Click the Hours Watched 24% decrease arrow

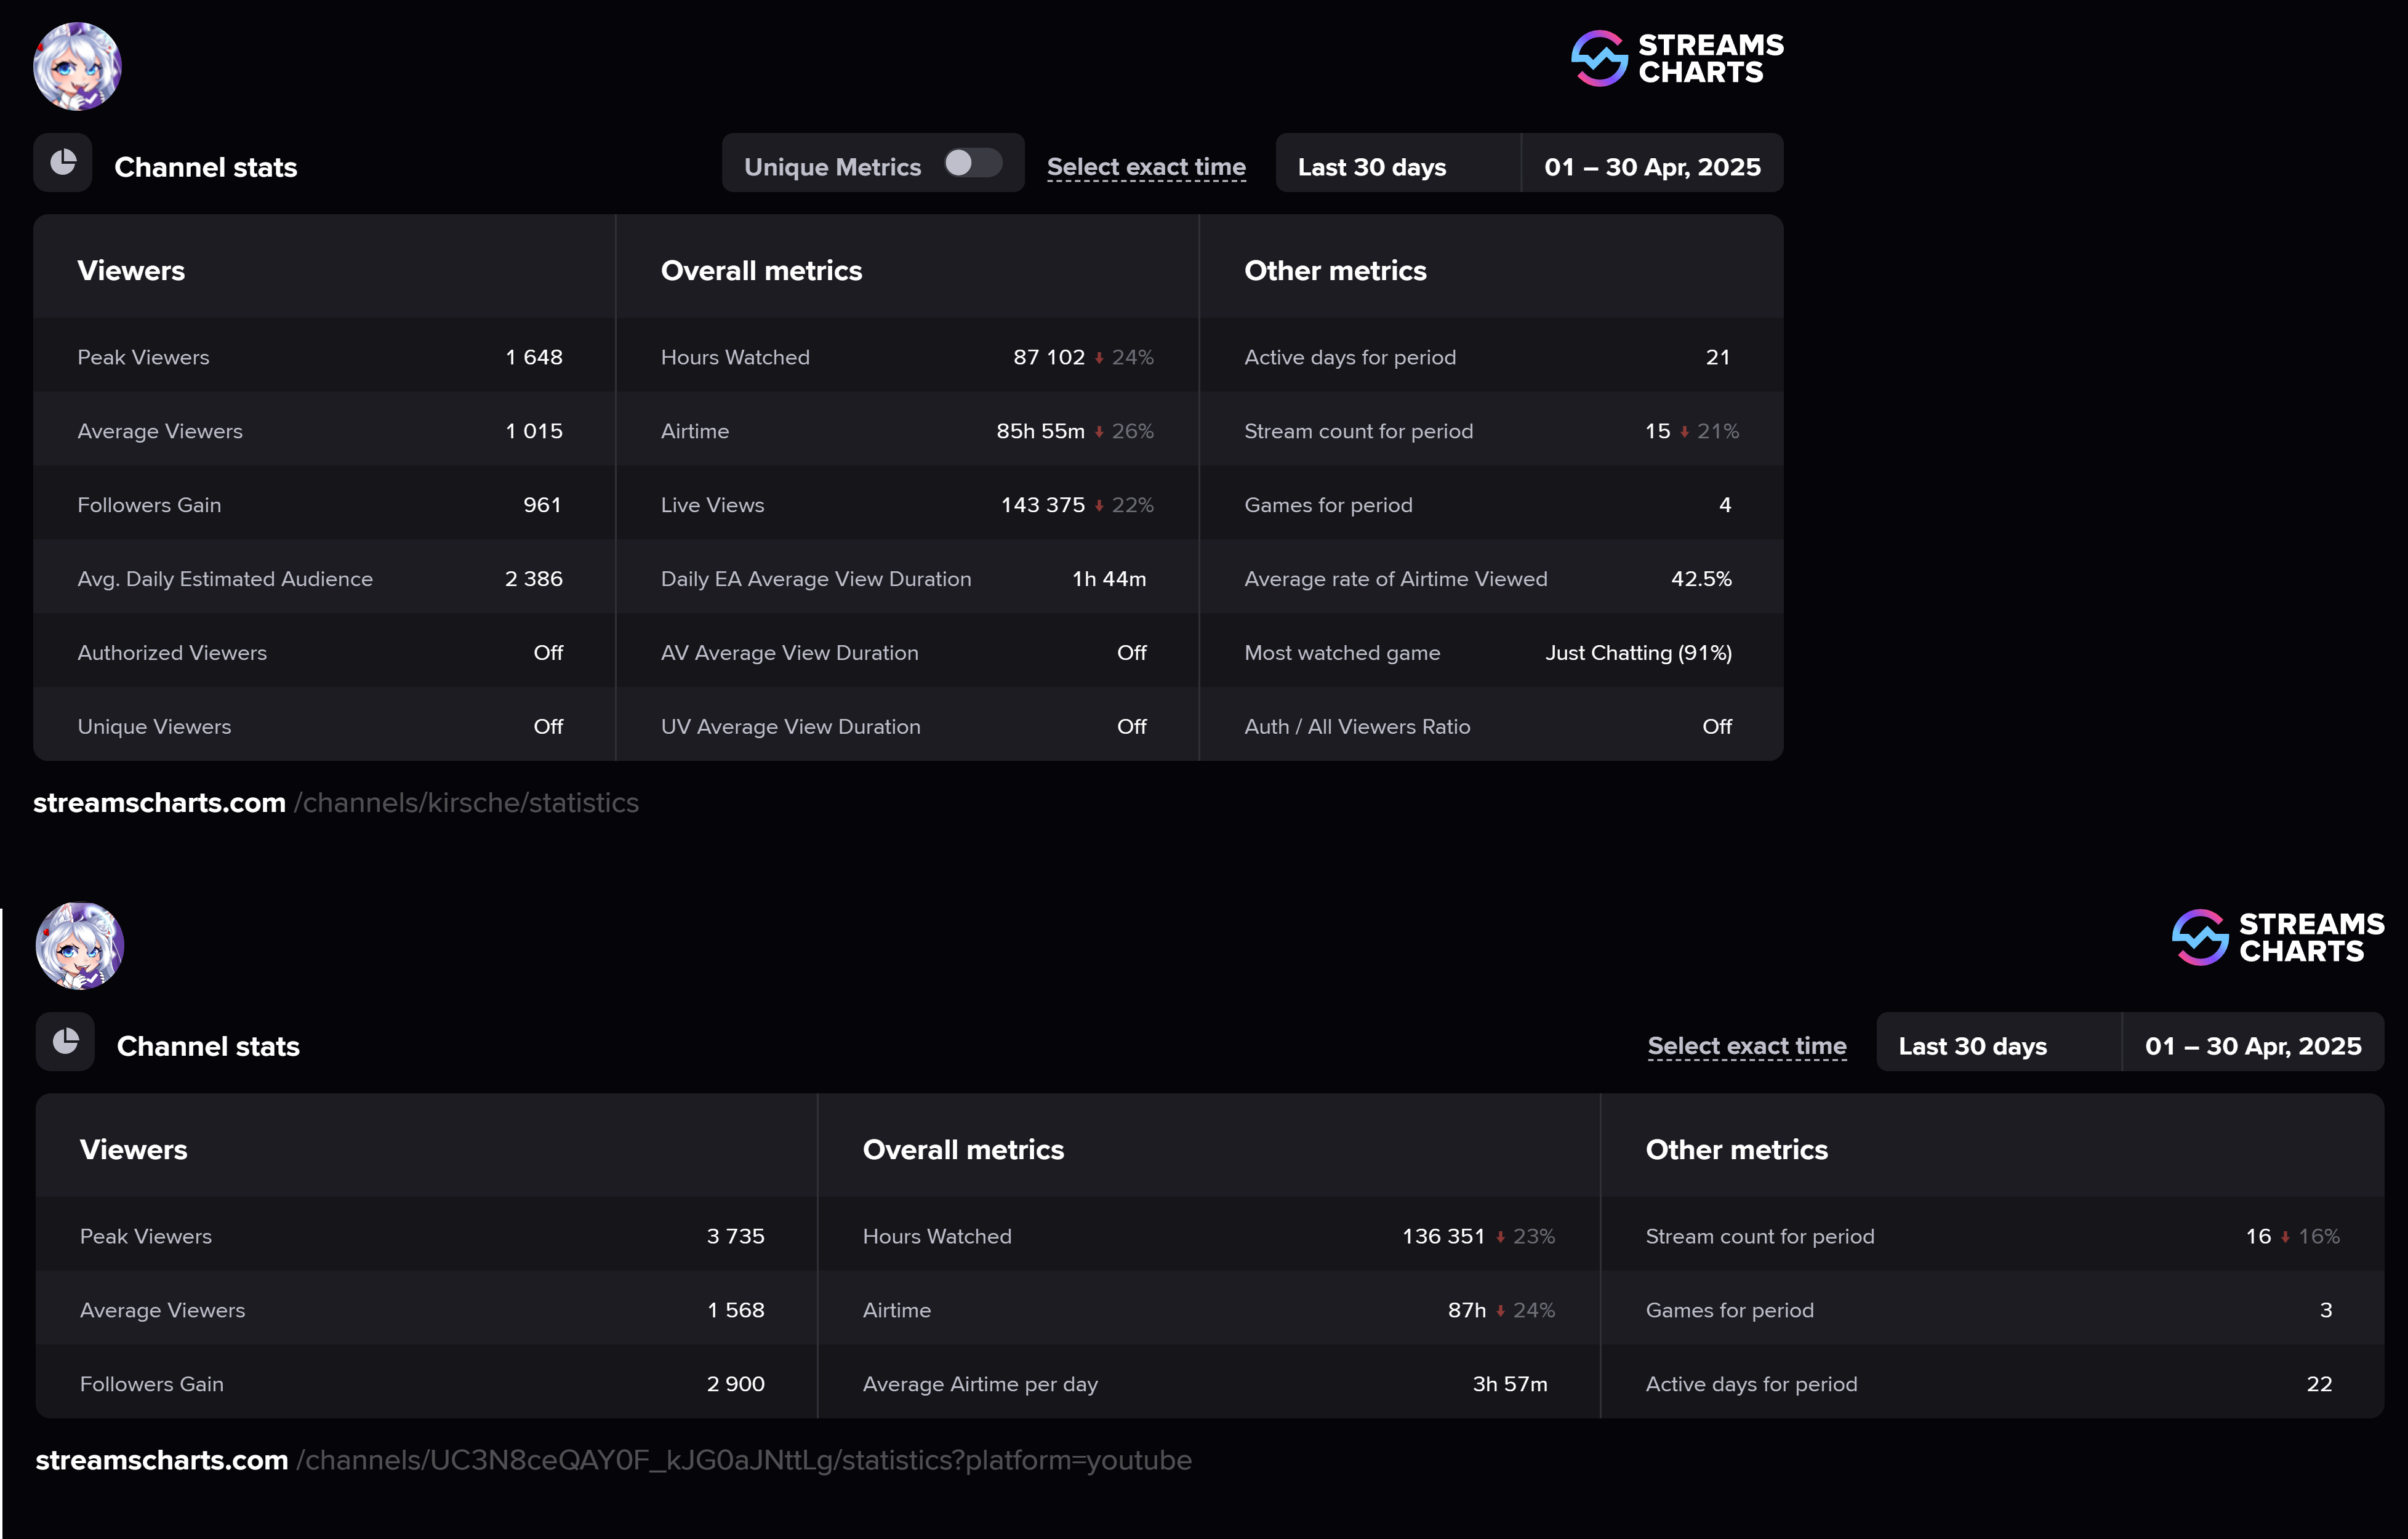point(1099,358)
